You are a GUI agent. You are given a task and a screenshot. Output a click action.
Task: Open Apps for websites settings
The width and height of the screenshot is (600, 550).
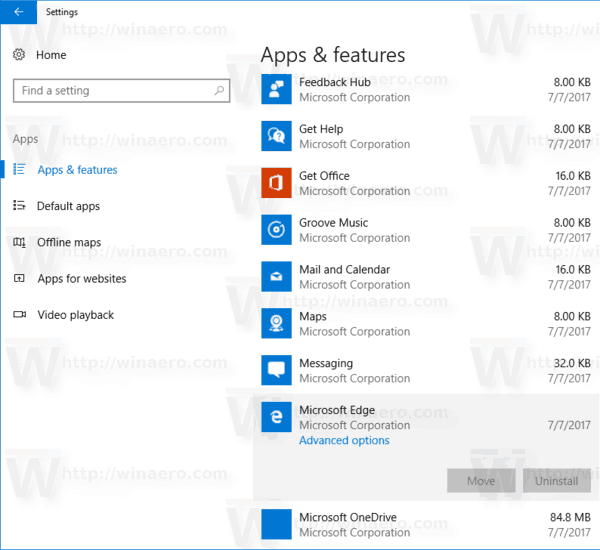(82, 279)
